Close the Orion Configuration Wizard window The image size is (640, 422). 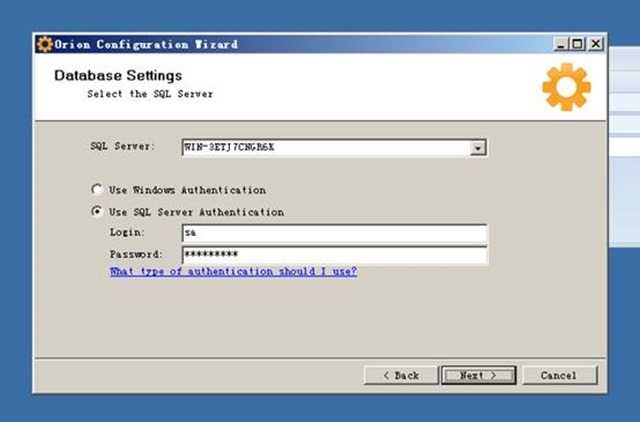pyautogui.click(x=596, y=44)
